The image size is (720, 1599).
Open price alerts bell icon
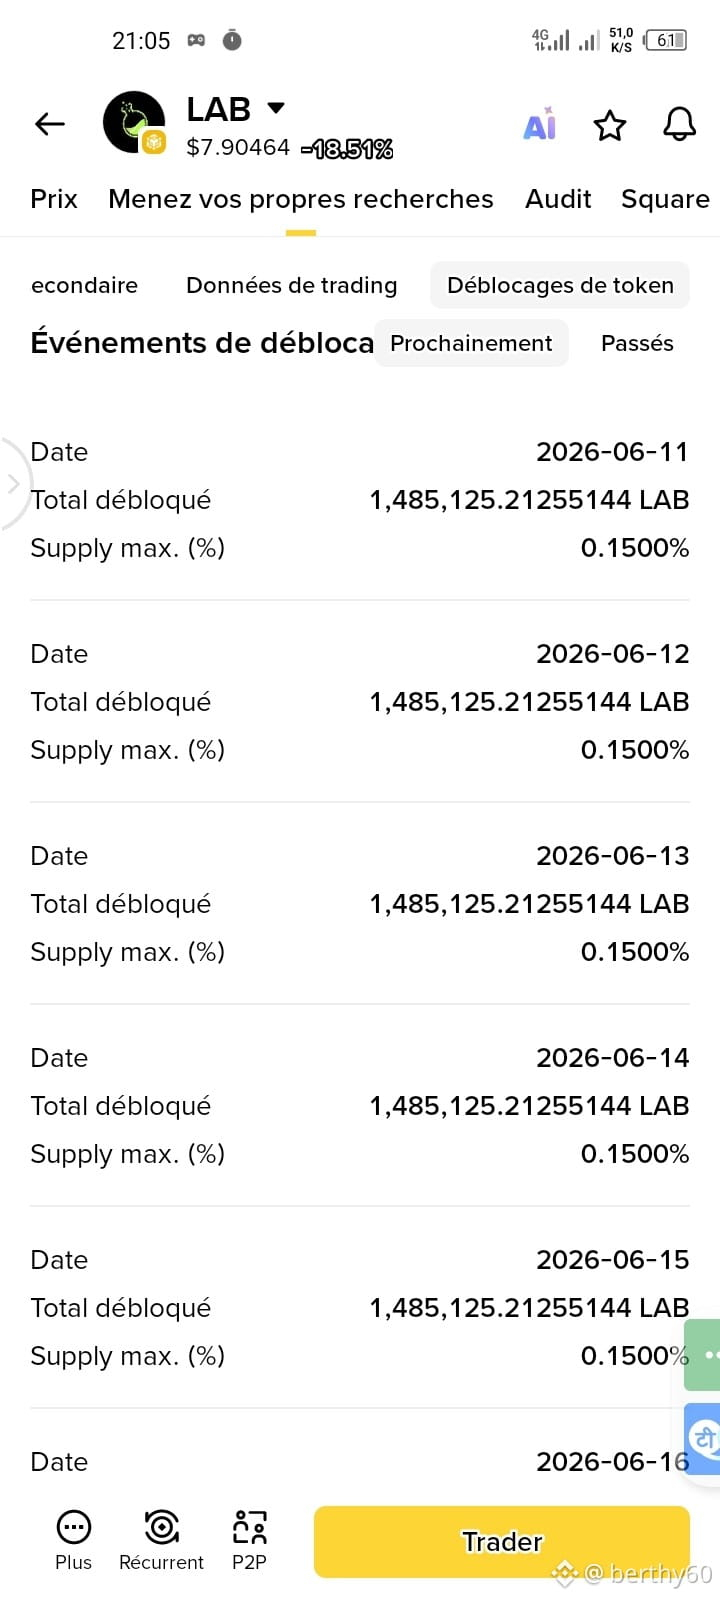click(680, 124)
